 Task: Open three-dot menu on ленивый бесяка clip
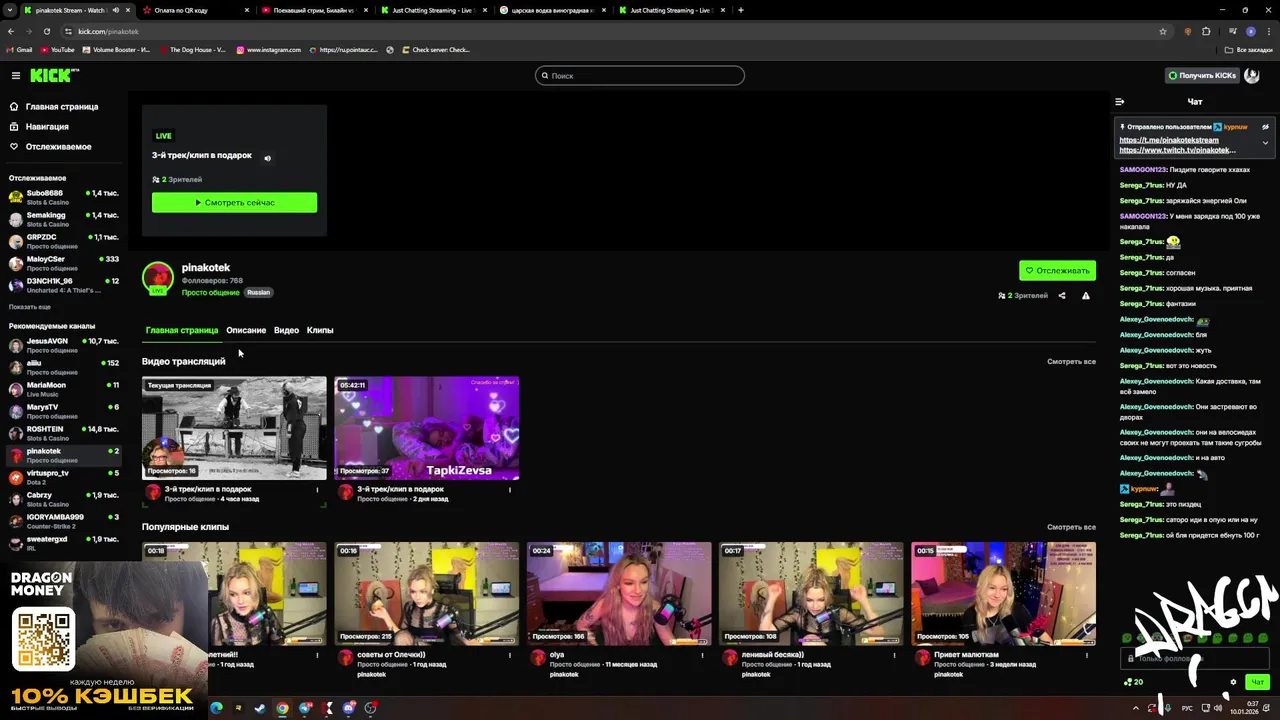pos(895,656)
